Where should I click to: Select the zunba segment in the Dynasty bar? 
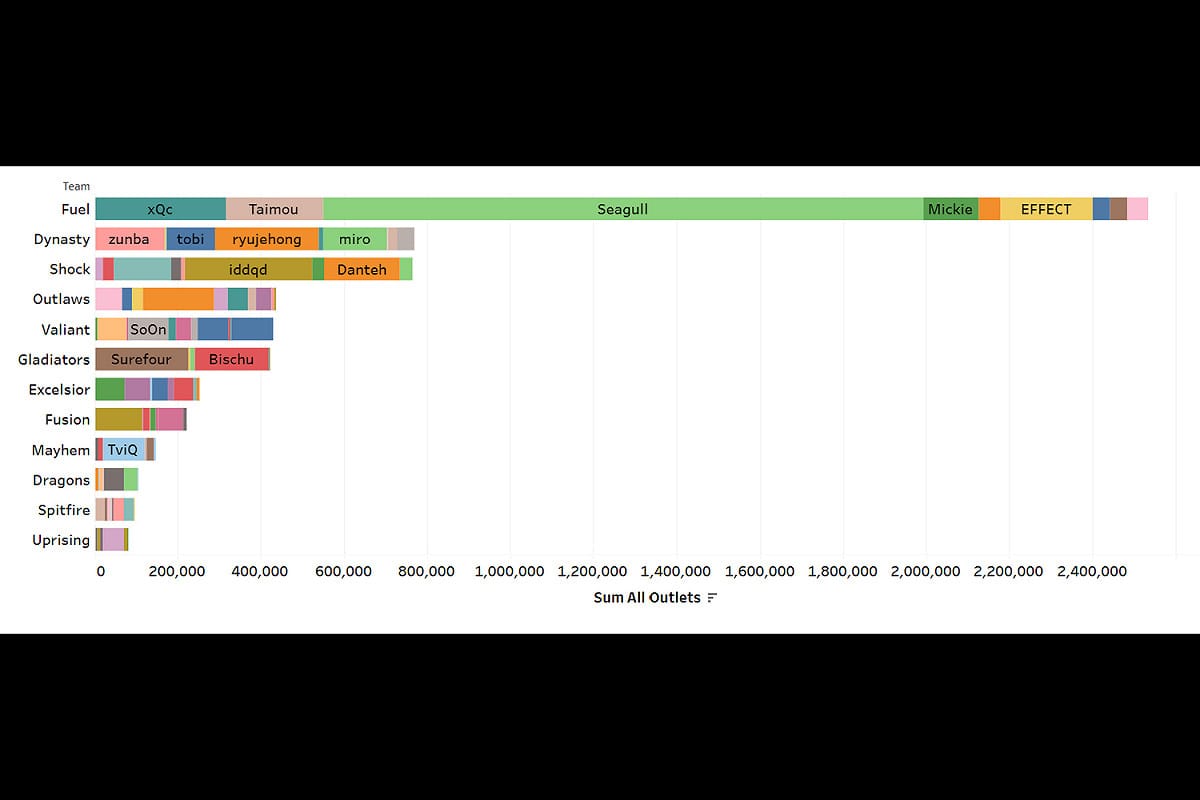[130, 239]
